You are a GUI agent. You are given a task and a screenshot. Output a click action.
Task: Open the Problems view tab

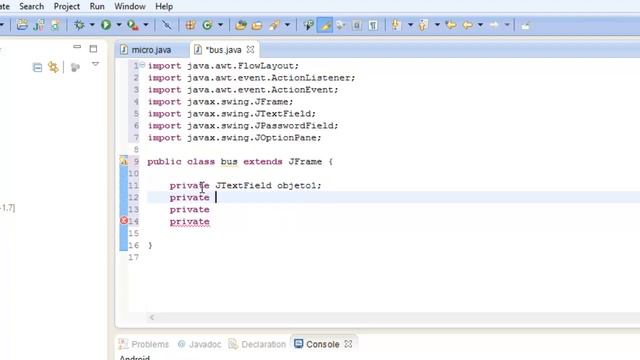click(x=144, y=344)
